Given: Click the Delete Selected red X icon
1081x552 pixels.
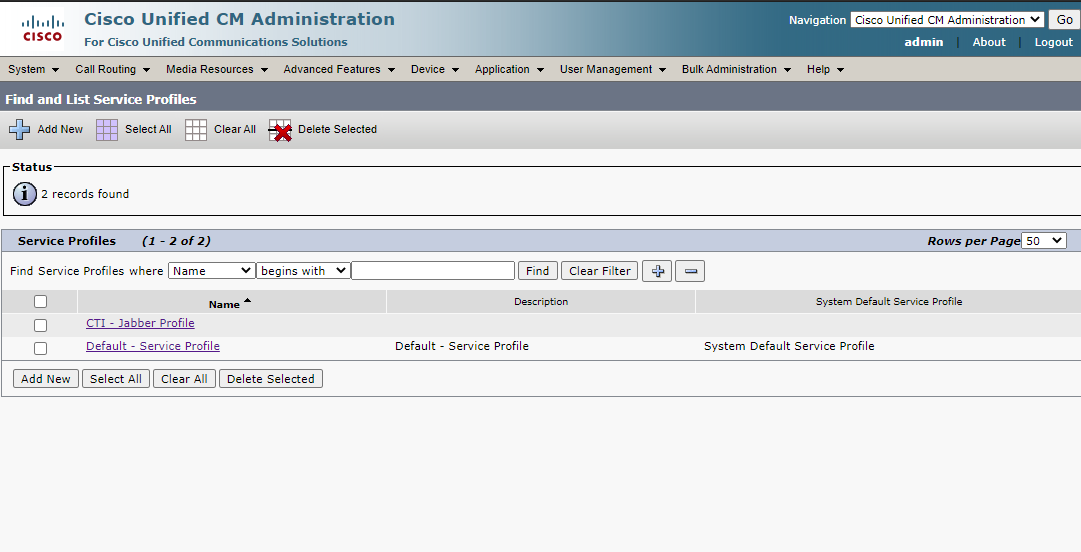Looking at the screenshot, I should click(x=280, y=130).
